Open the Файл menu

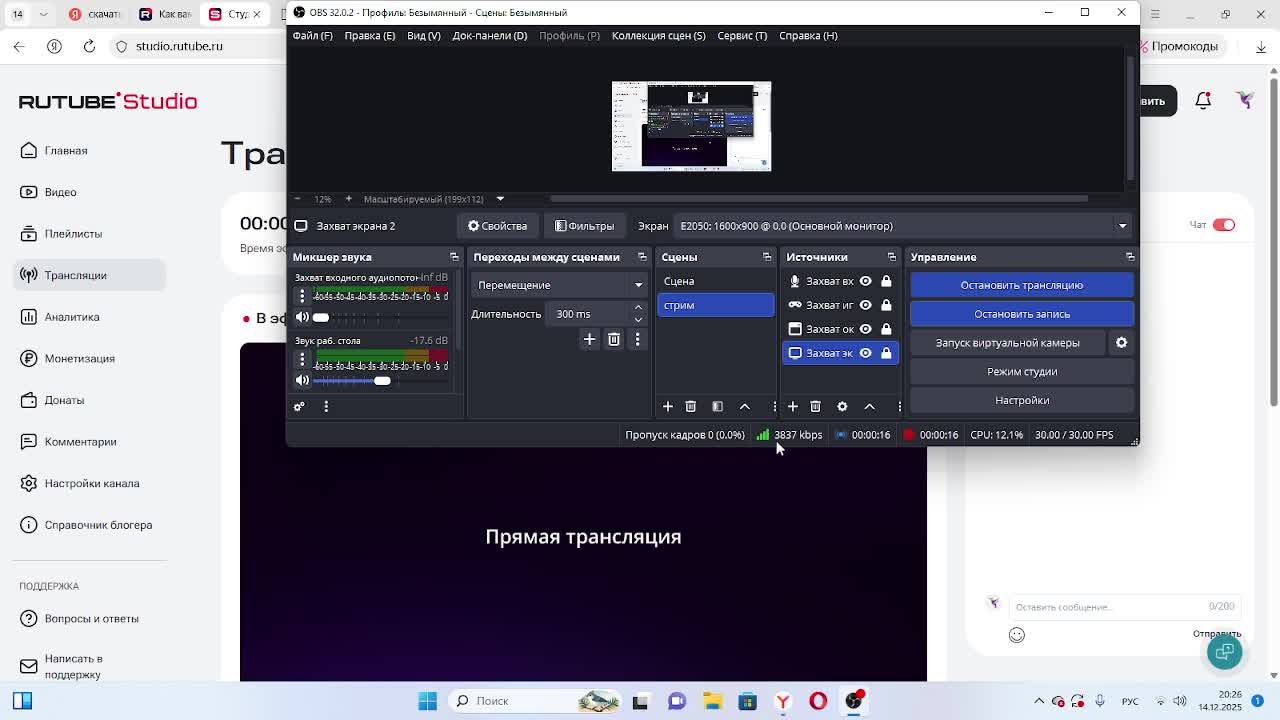click(312, 36)
